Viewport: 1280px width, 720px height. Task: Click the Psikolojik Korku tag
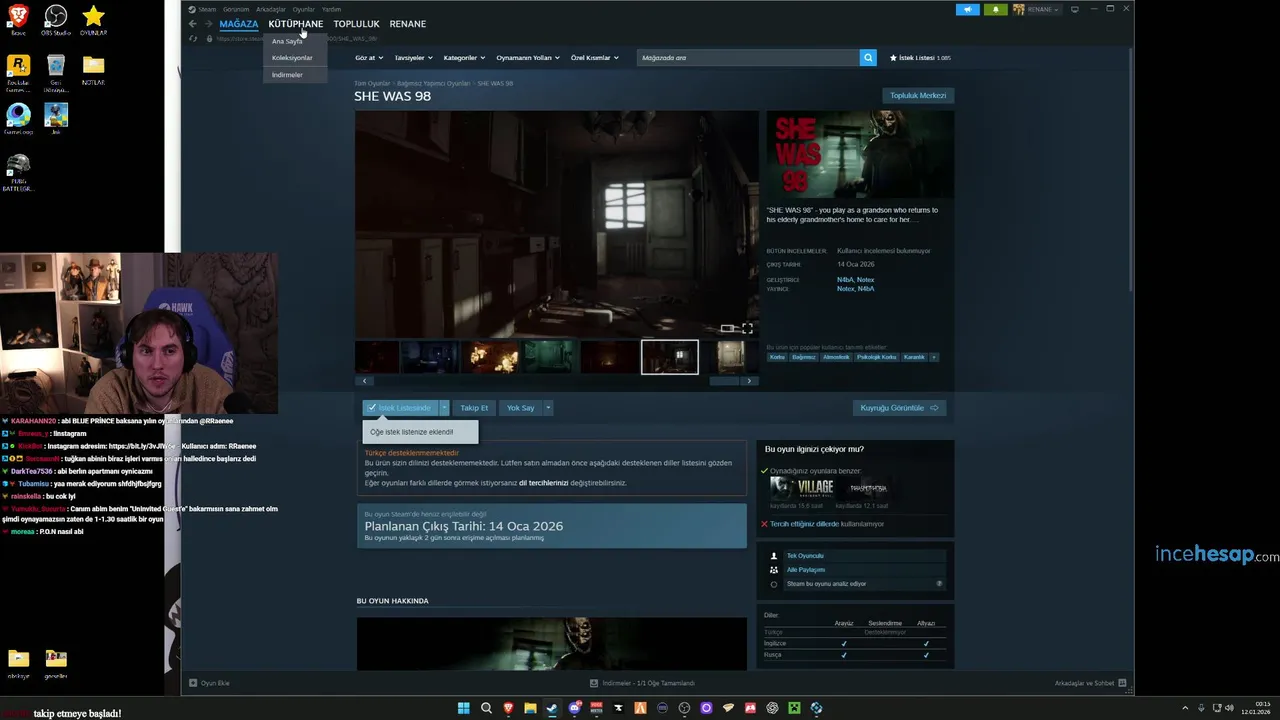click(876, 357)
